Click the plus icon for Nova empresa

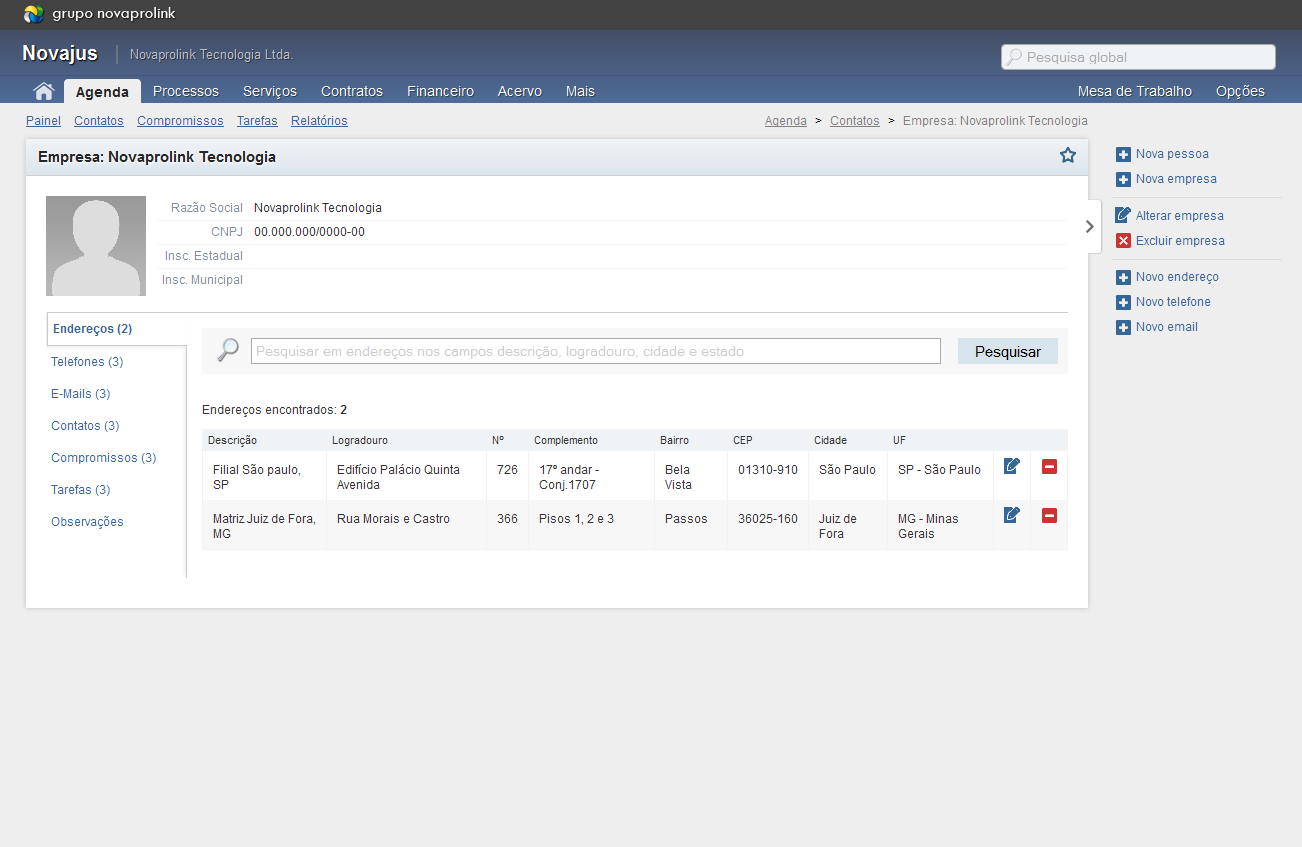click(1123, 179)
